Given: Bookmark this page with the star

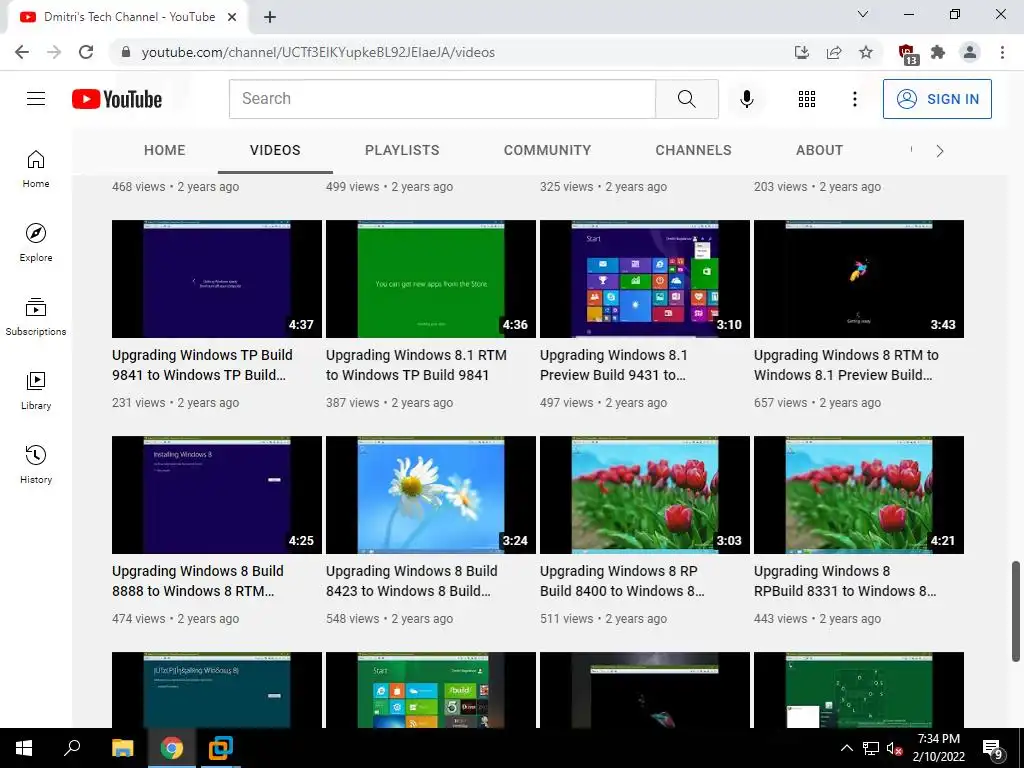Looking at the screenshot, I should click(866, 52).
